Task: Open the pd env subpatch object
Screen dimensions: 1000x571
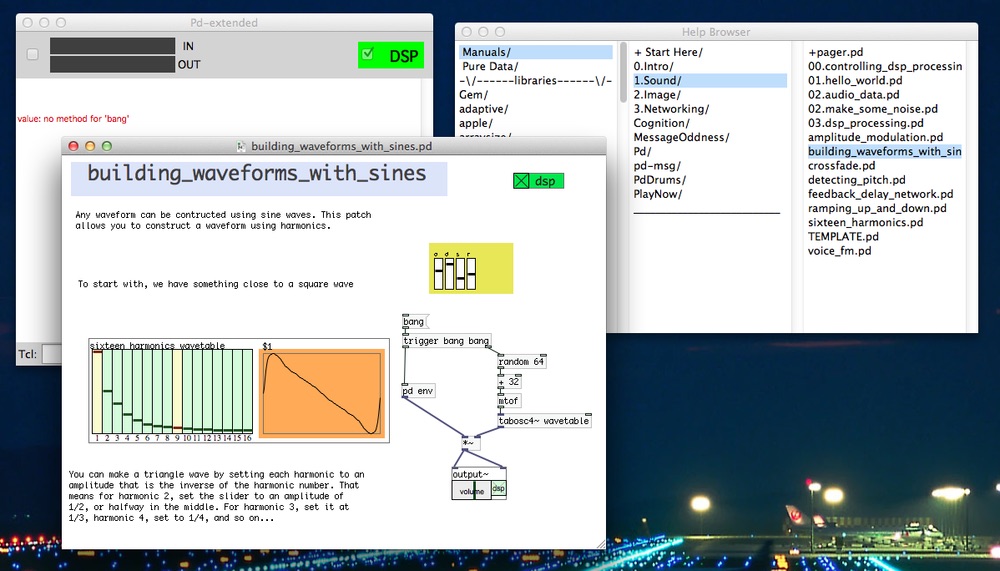Action: (x=418, y=391)
